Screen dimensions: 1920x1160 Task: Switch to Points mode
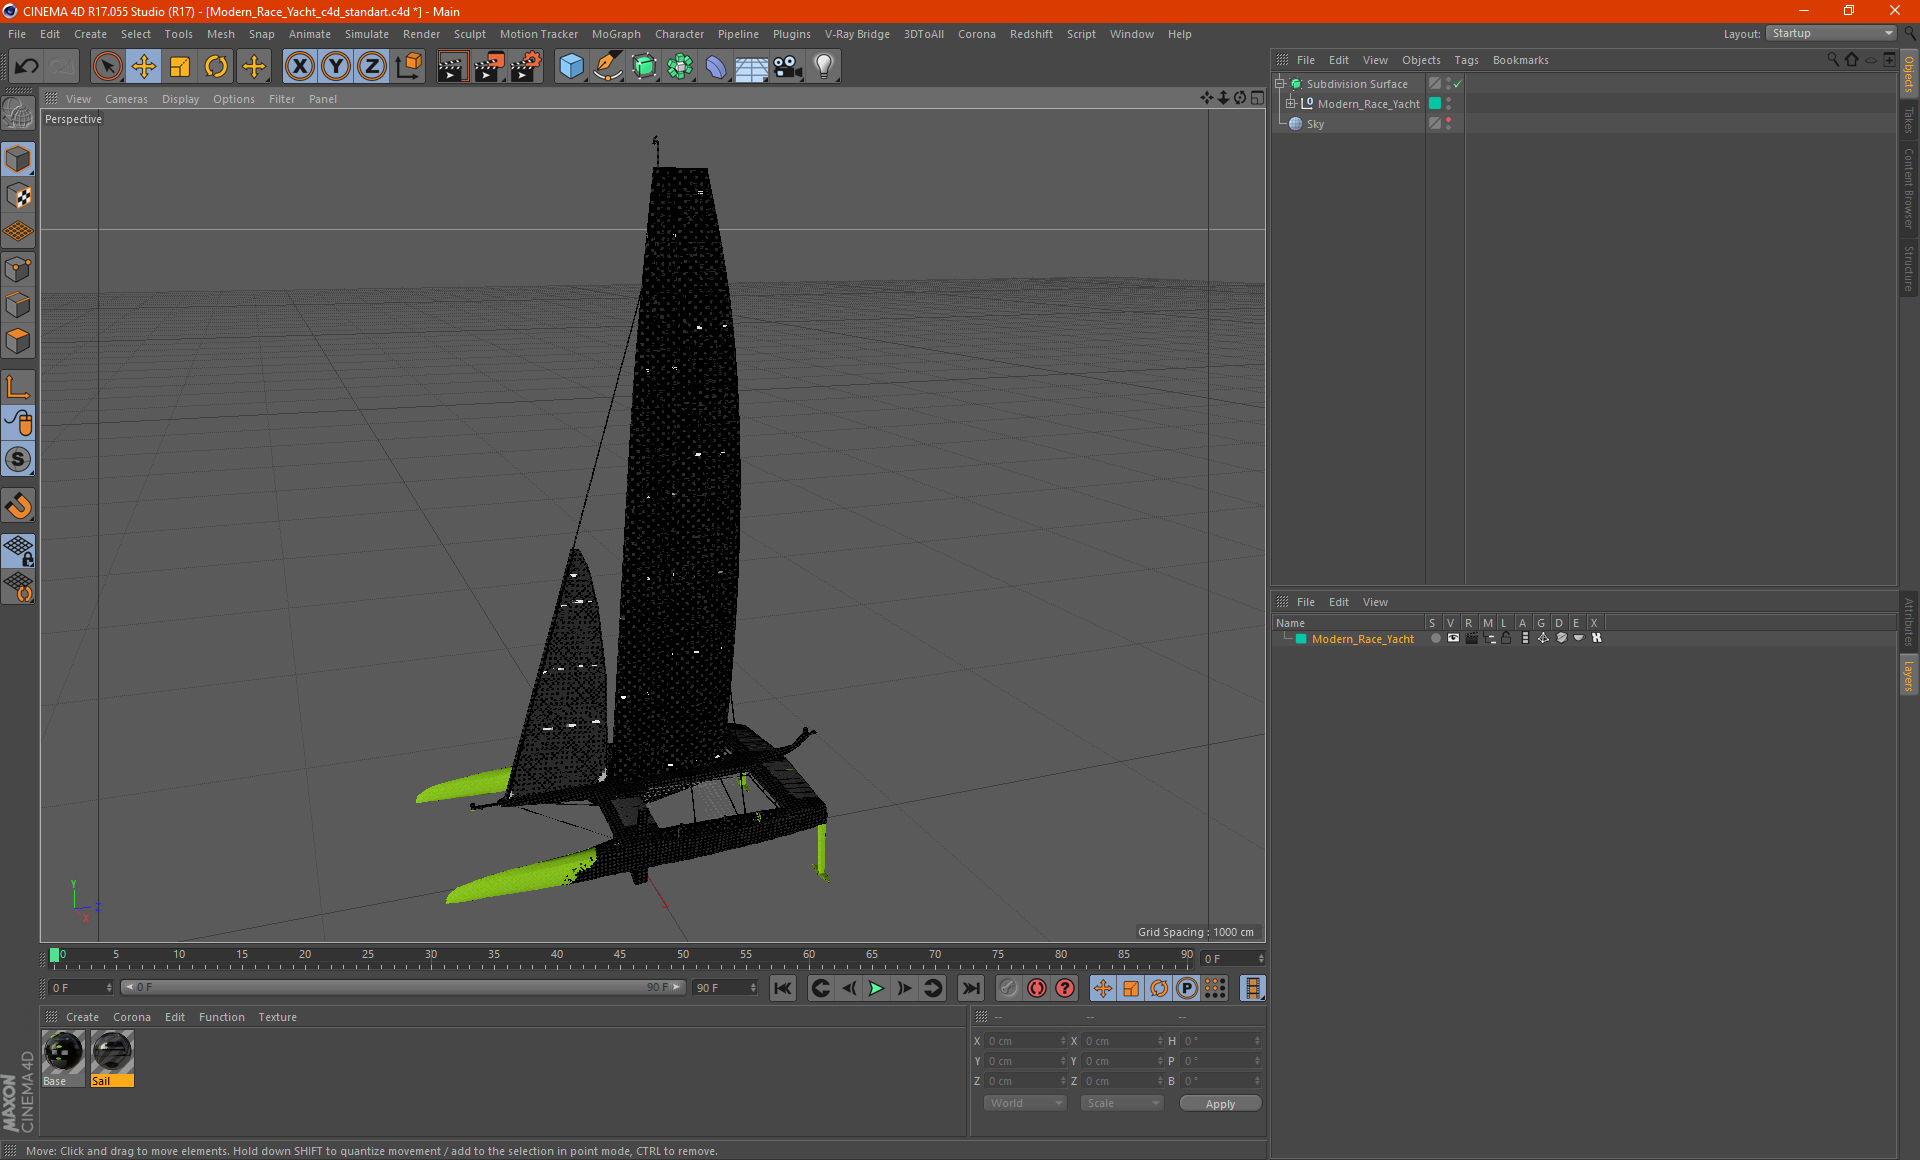click(x=18, y=269)
